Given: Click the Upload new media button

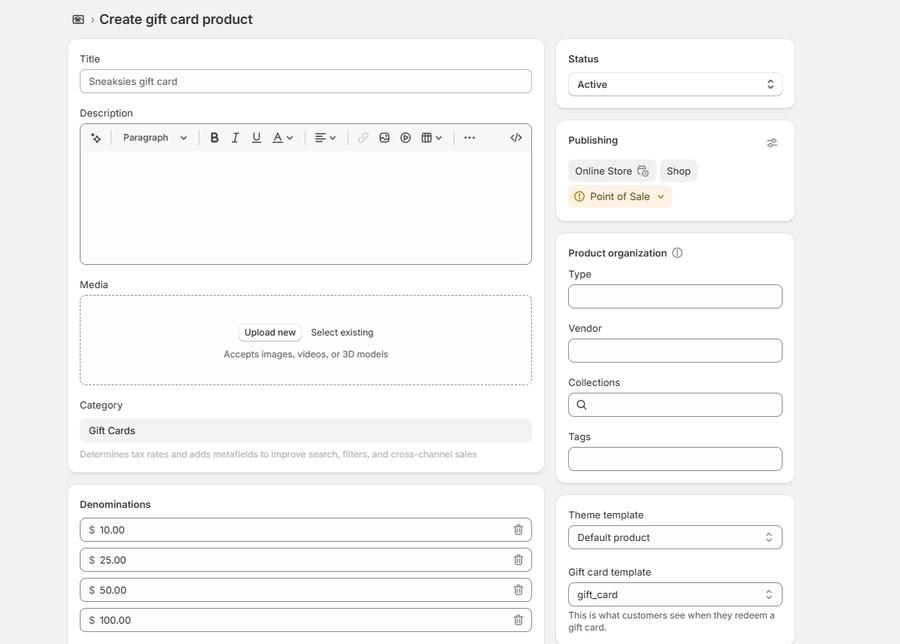Looking at the screenshot, I should [270, 333].
